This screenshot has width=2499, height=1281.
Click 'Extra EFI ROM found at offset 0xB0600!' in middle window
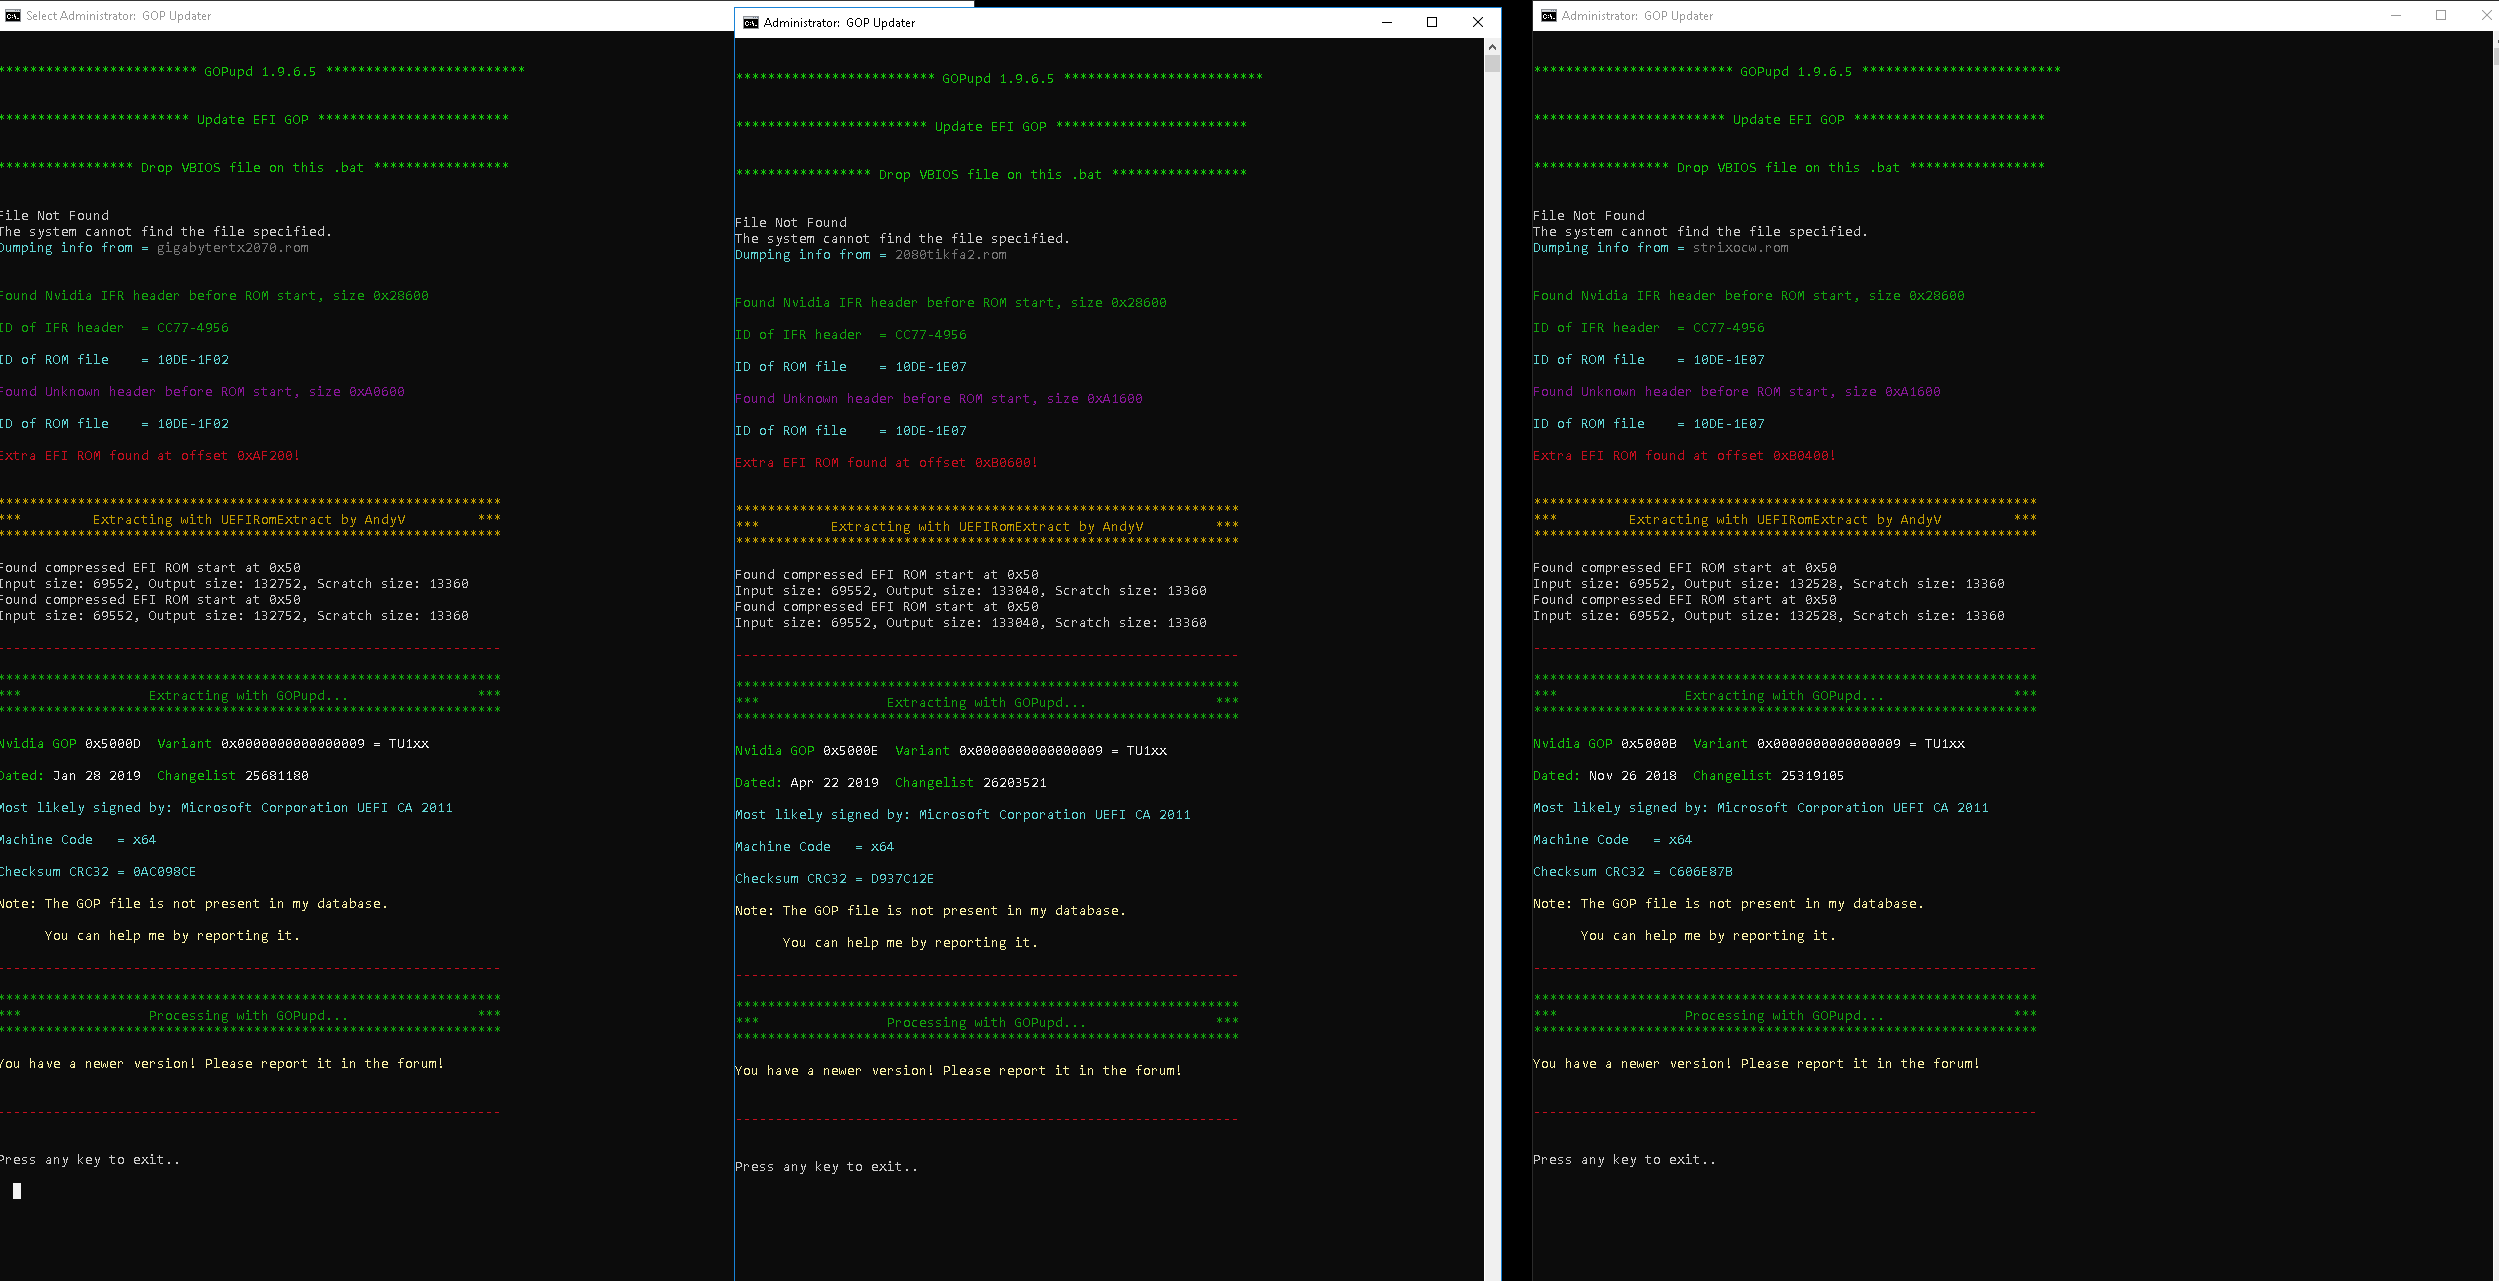886,463
